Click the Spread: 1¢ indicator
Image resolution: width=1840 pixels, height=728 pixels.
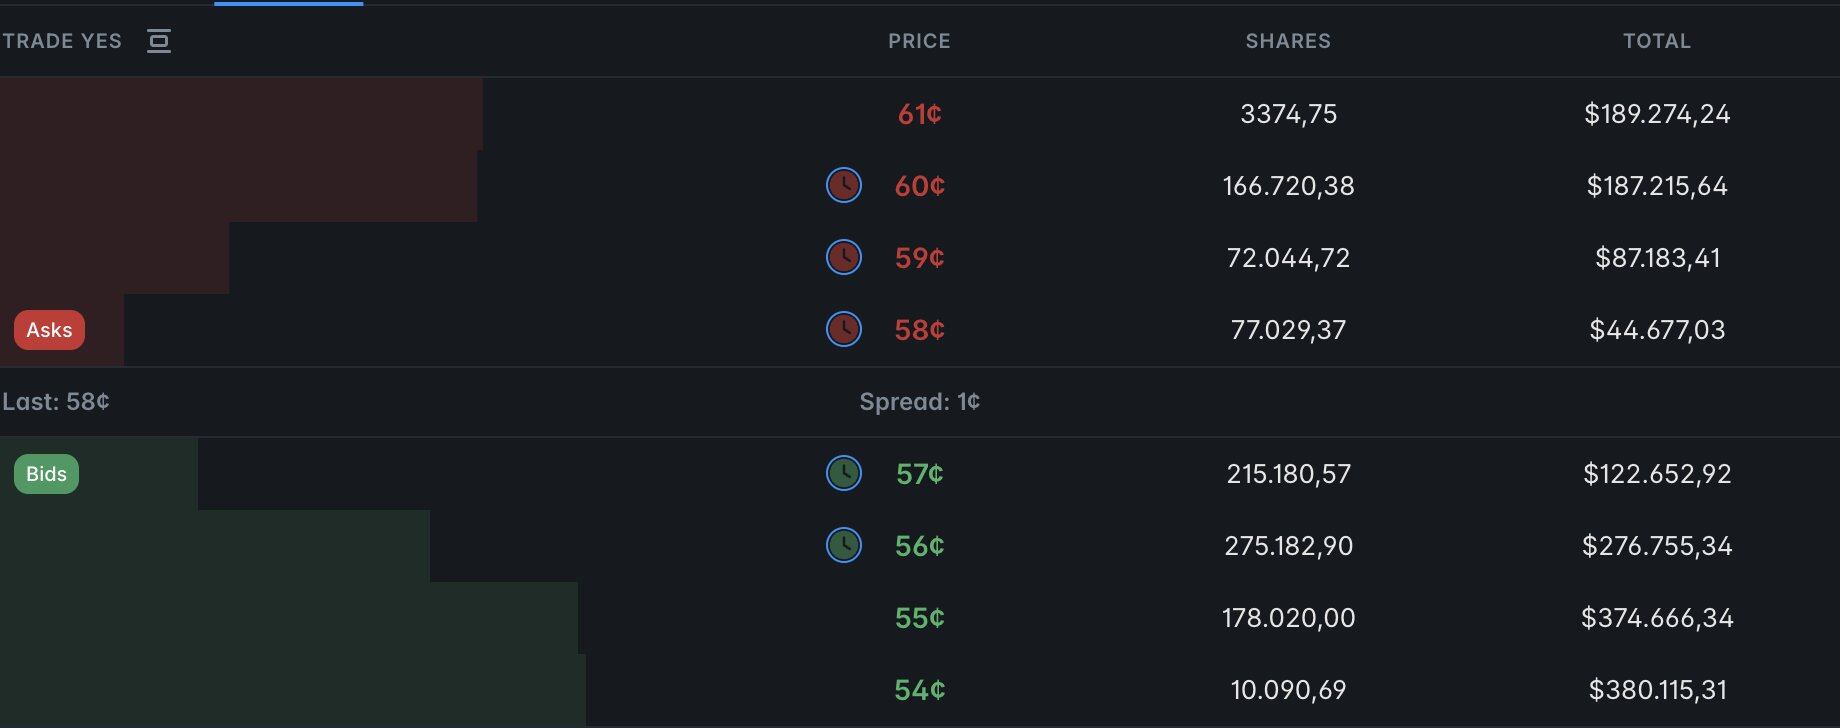919,402
